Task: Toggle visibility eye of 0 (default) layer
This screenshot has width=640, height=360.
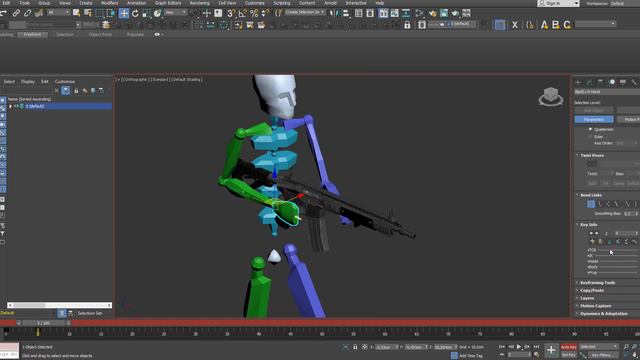Action: [x=16, y=106]
